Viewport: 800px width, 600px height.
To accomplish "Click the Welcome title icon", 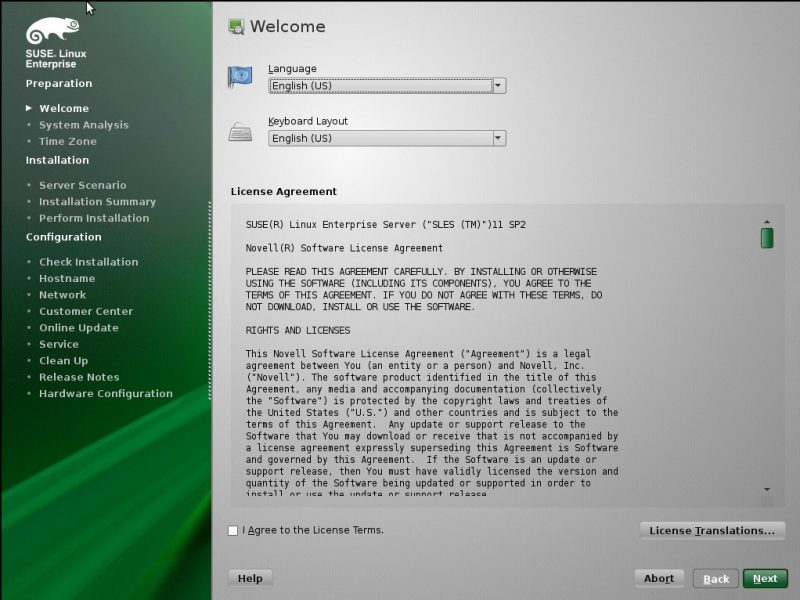I will [x=236, y=27].
